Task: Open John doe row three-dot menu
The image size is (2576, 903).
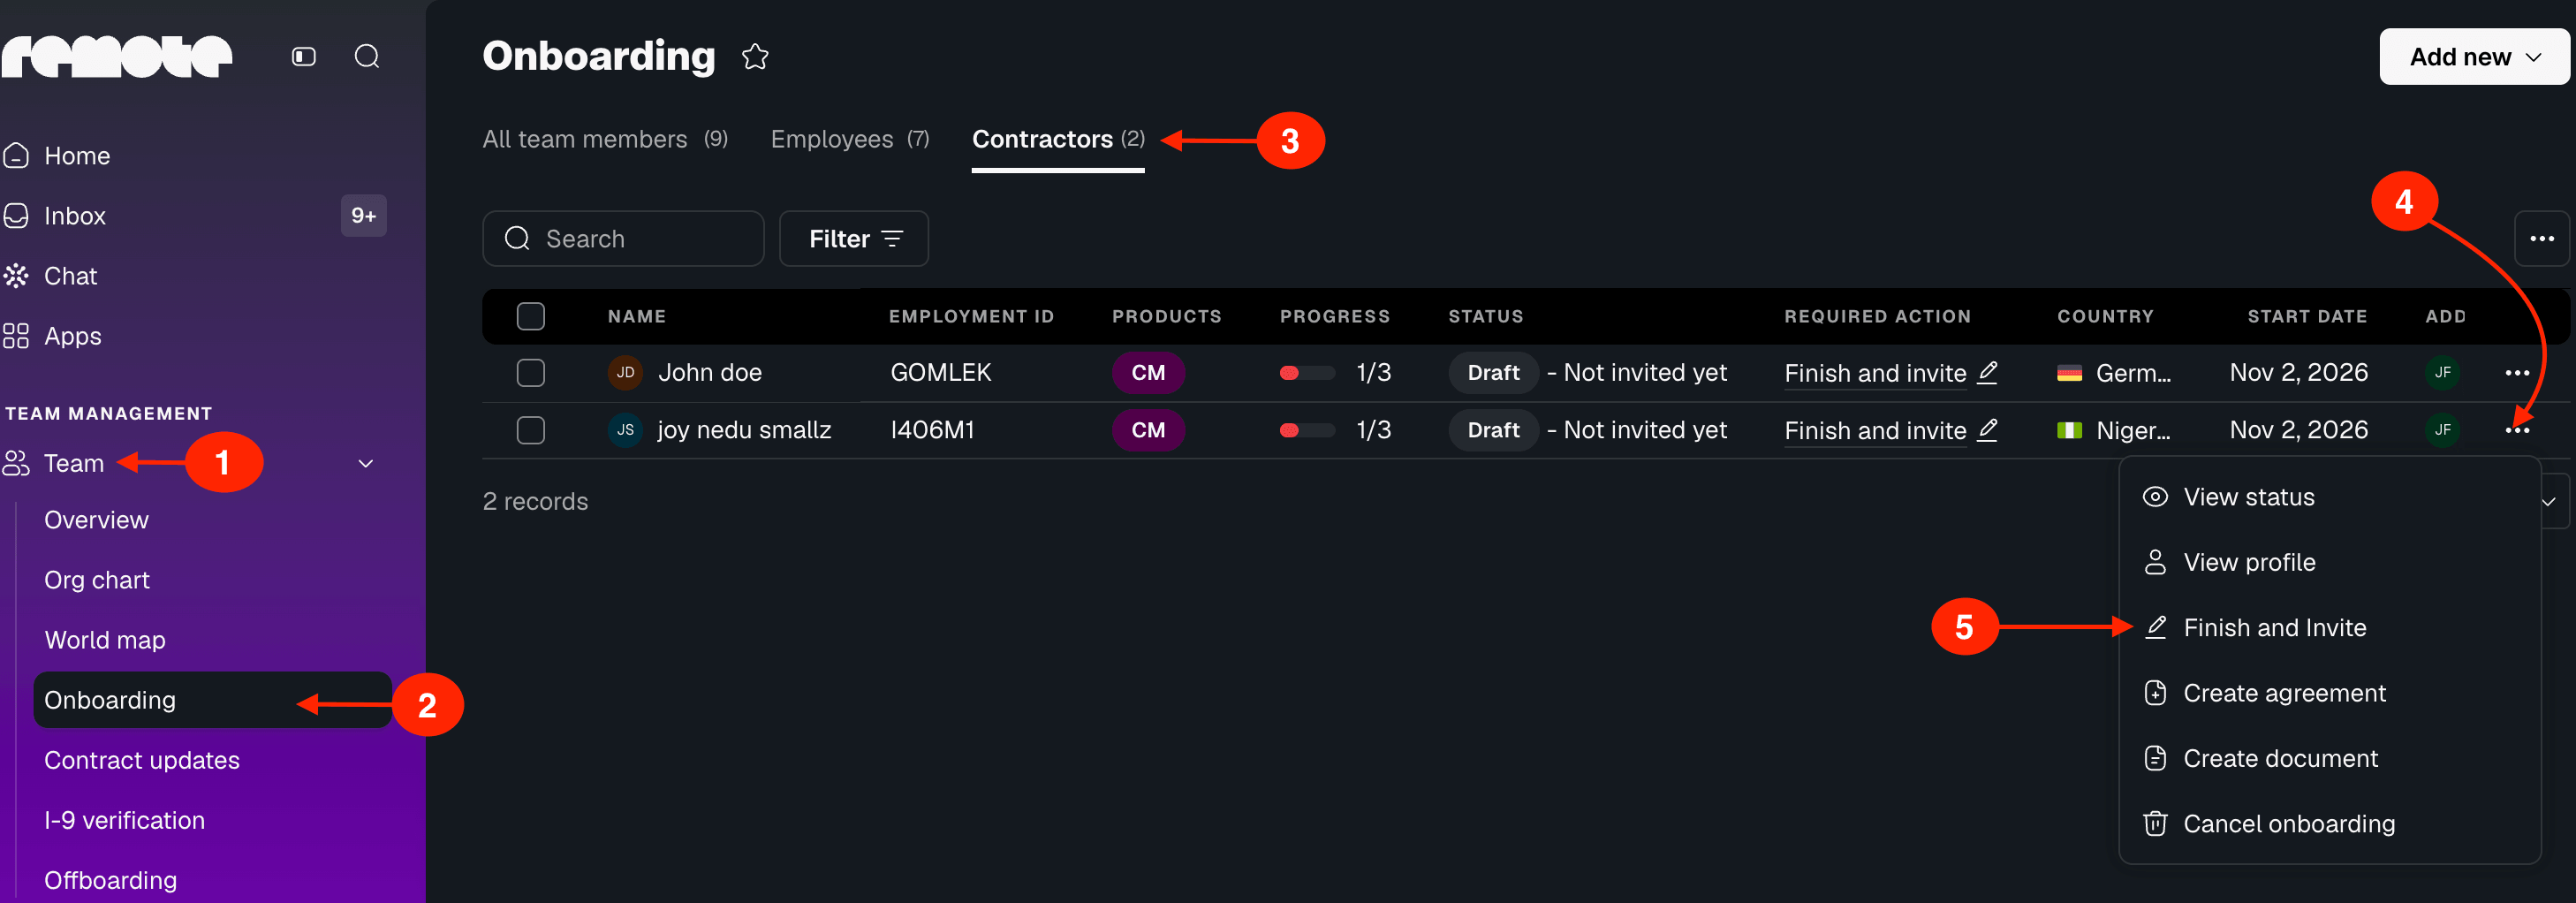Action: coord(2517,373)
